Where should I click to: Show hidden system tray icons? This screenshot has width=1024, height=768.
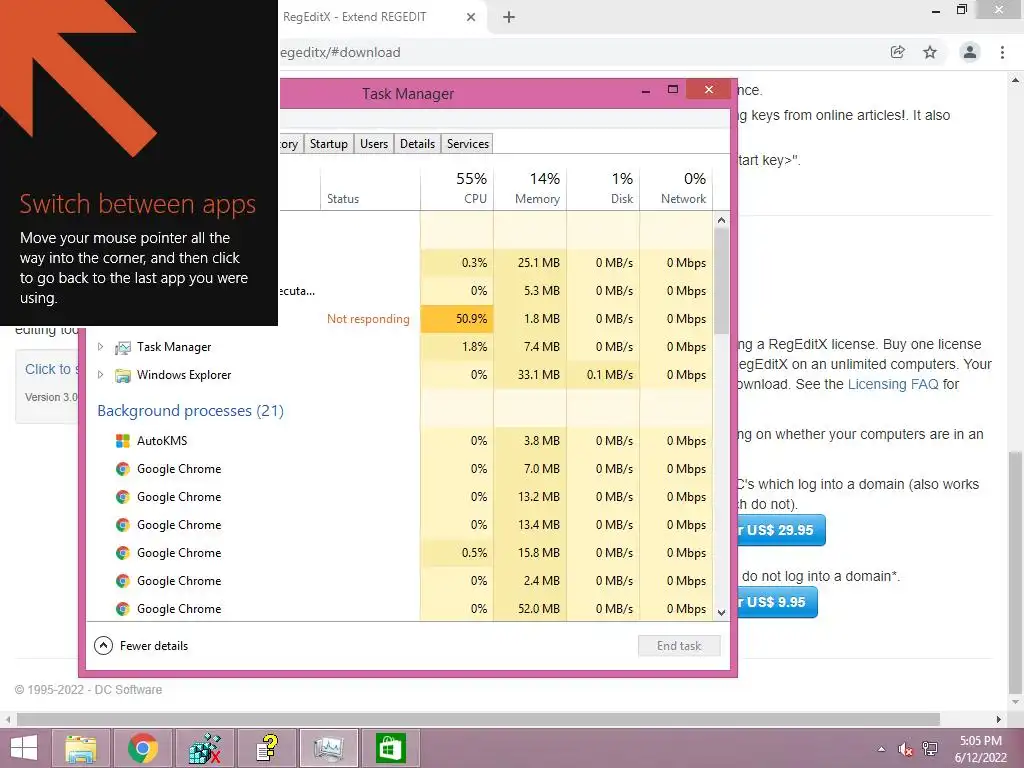(882, 749)
